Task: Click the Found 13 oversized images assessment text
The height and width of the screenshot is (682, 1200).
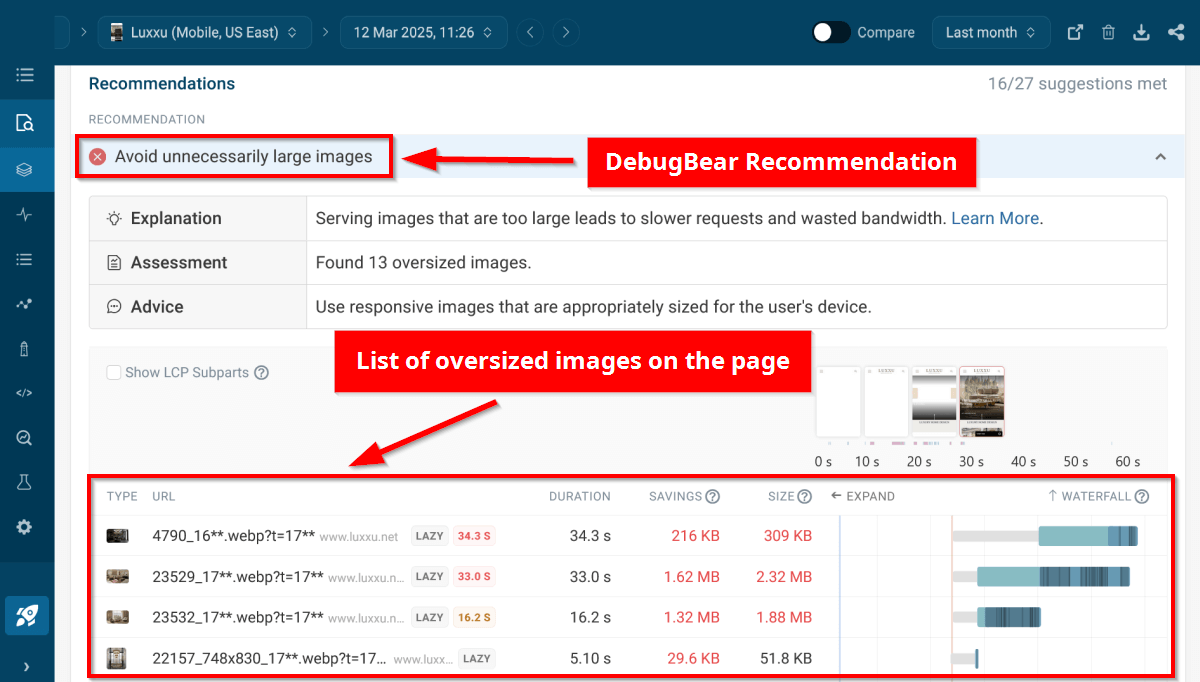Action: (x=423, y=263)
